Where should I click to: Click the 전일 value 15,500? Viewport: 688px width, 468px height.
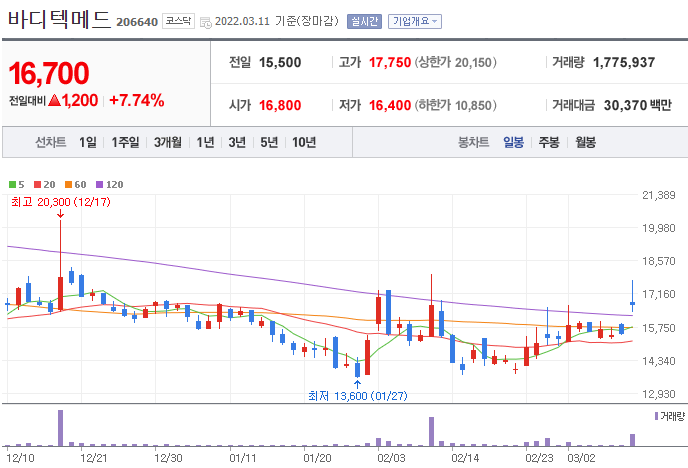coord(280,62)
